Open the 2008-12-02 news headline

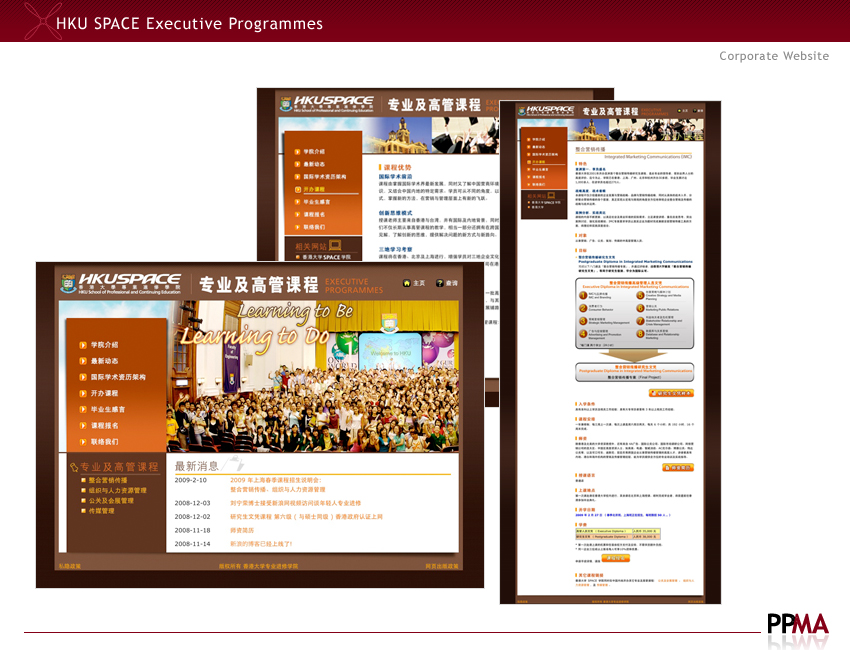point(306,517)
